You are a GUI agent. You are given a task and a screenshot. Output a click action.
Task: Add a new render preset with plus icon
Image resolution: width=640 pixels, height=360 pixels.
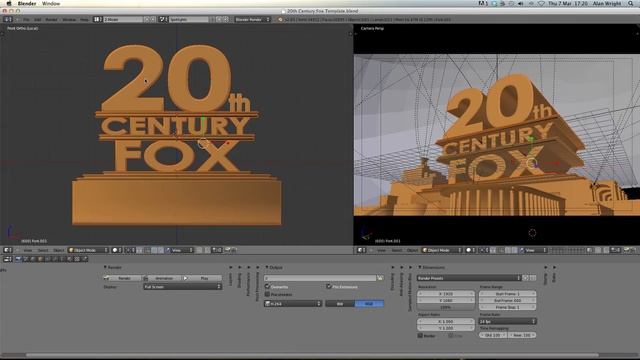tap(526, 278)
